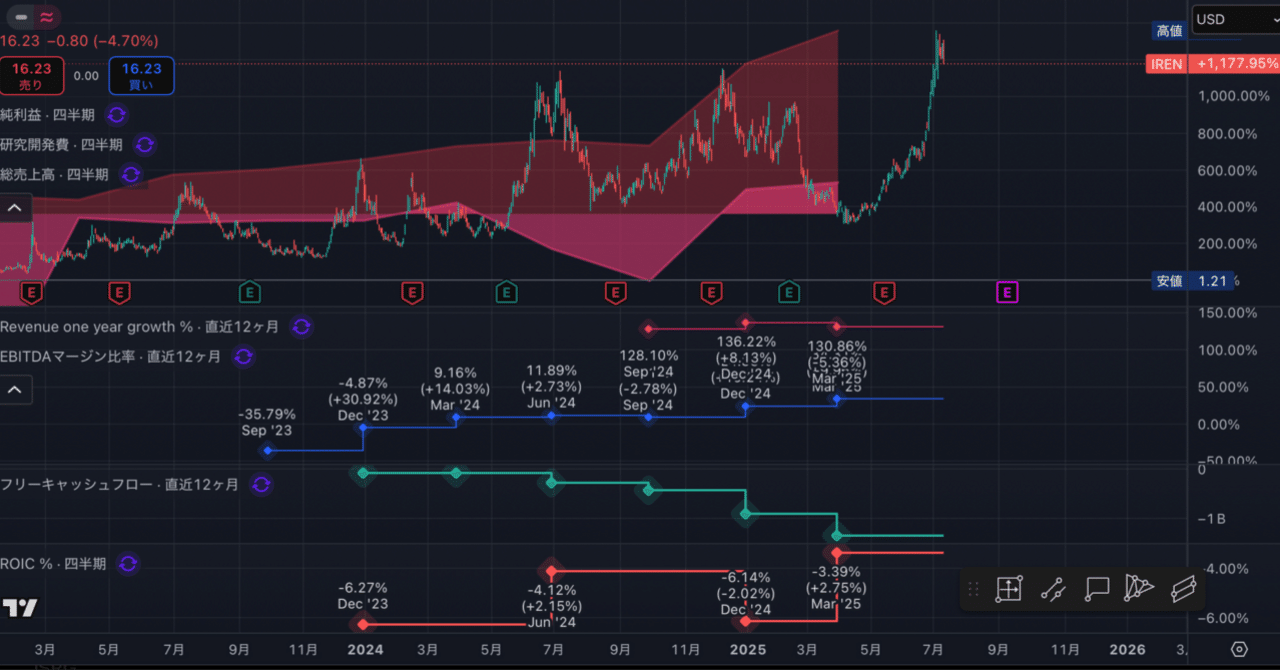Click the refresh icon beside EBITDAマージン比率
This screenshot has width=1280, height=670.
(242, 356)
